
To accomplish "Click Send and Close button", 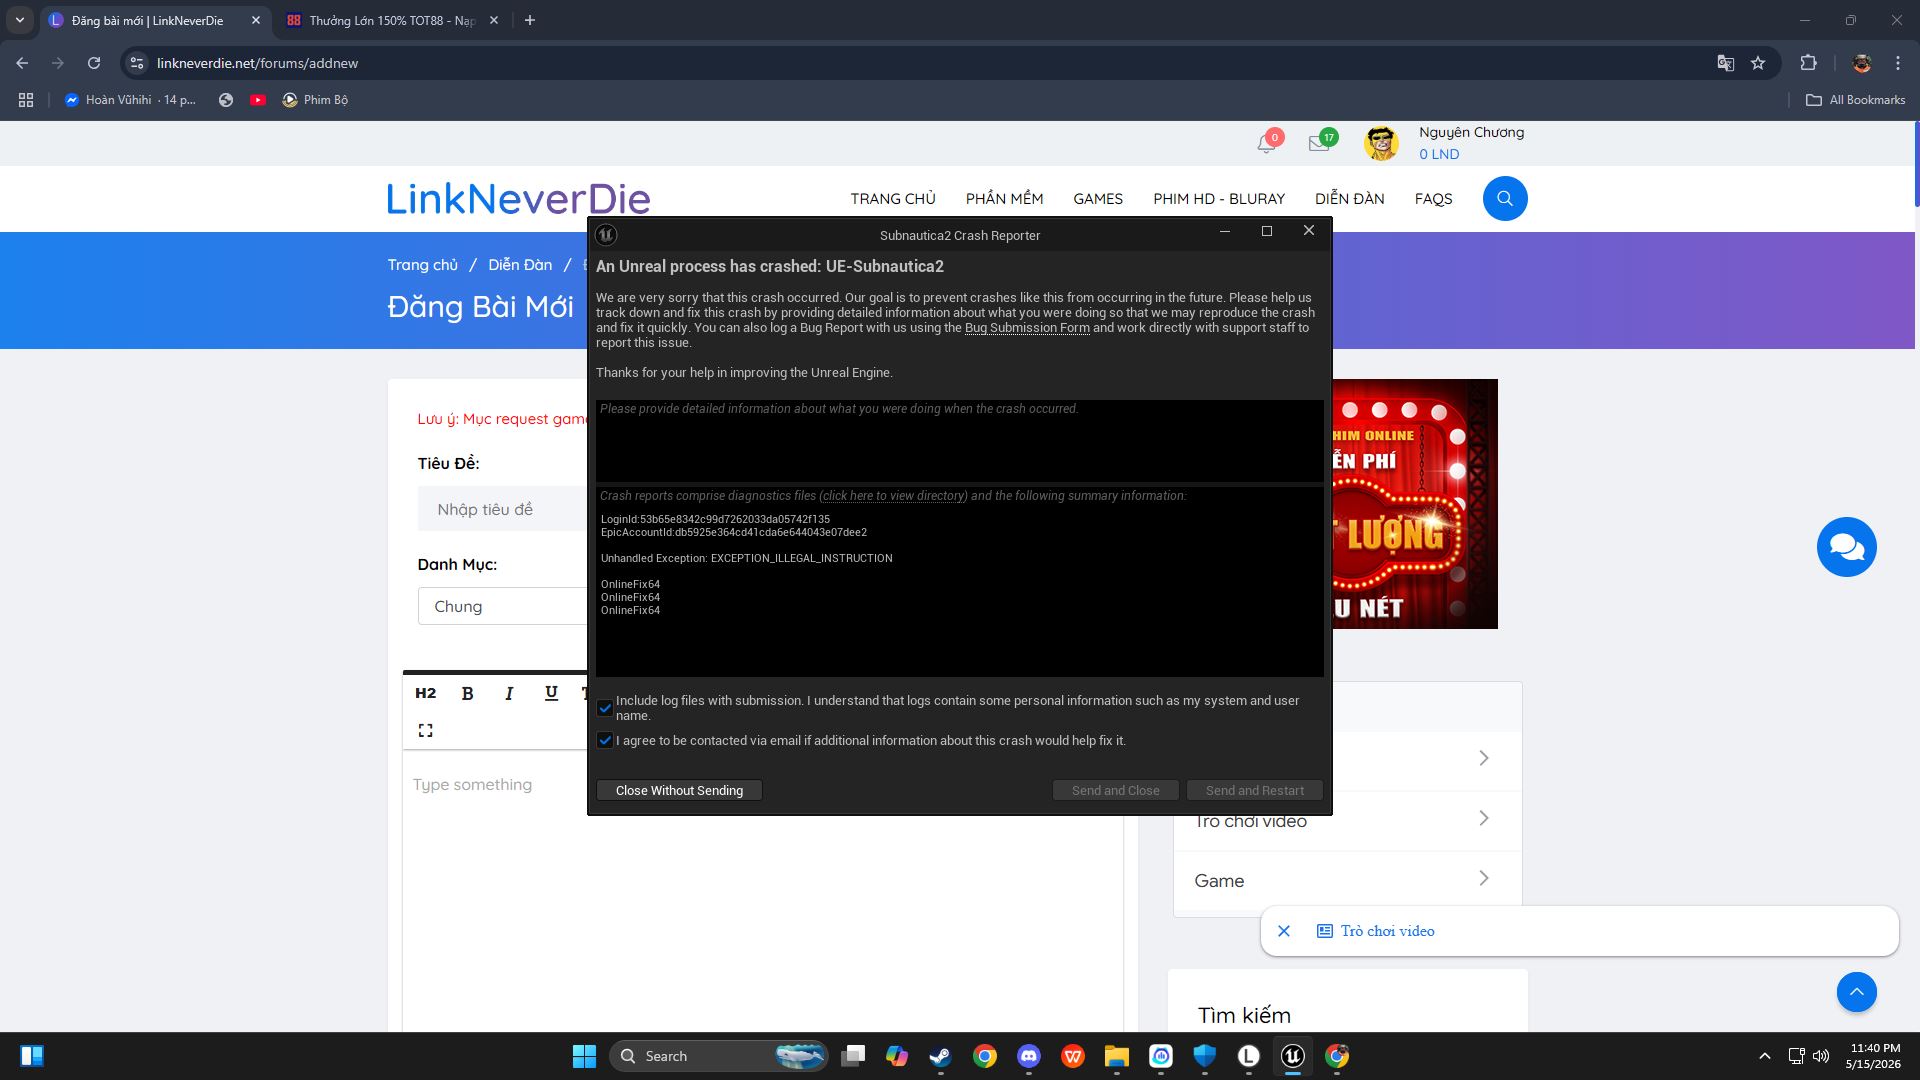I will click(1115, 791).
